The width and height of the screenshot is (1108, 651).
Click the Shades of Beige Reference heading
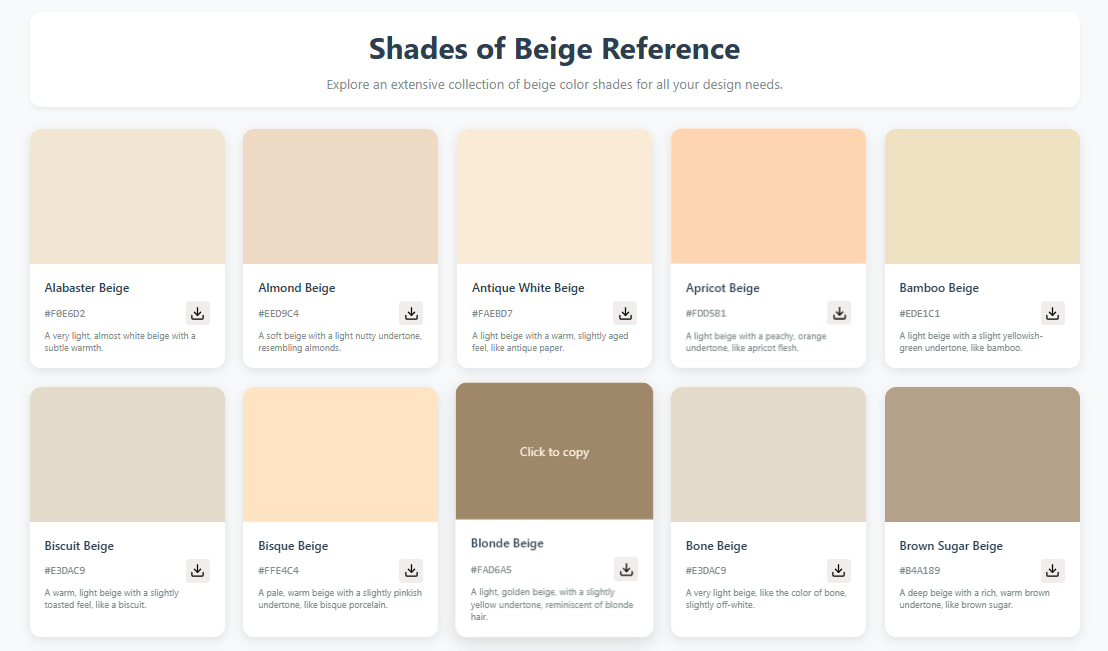tap(554, 48)
